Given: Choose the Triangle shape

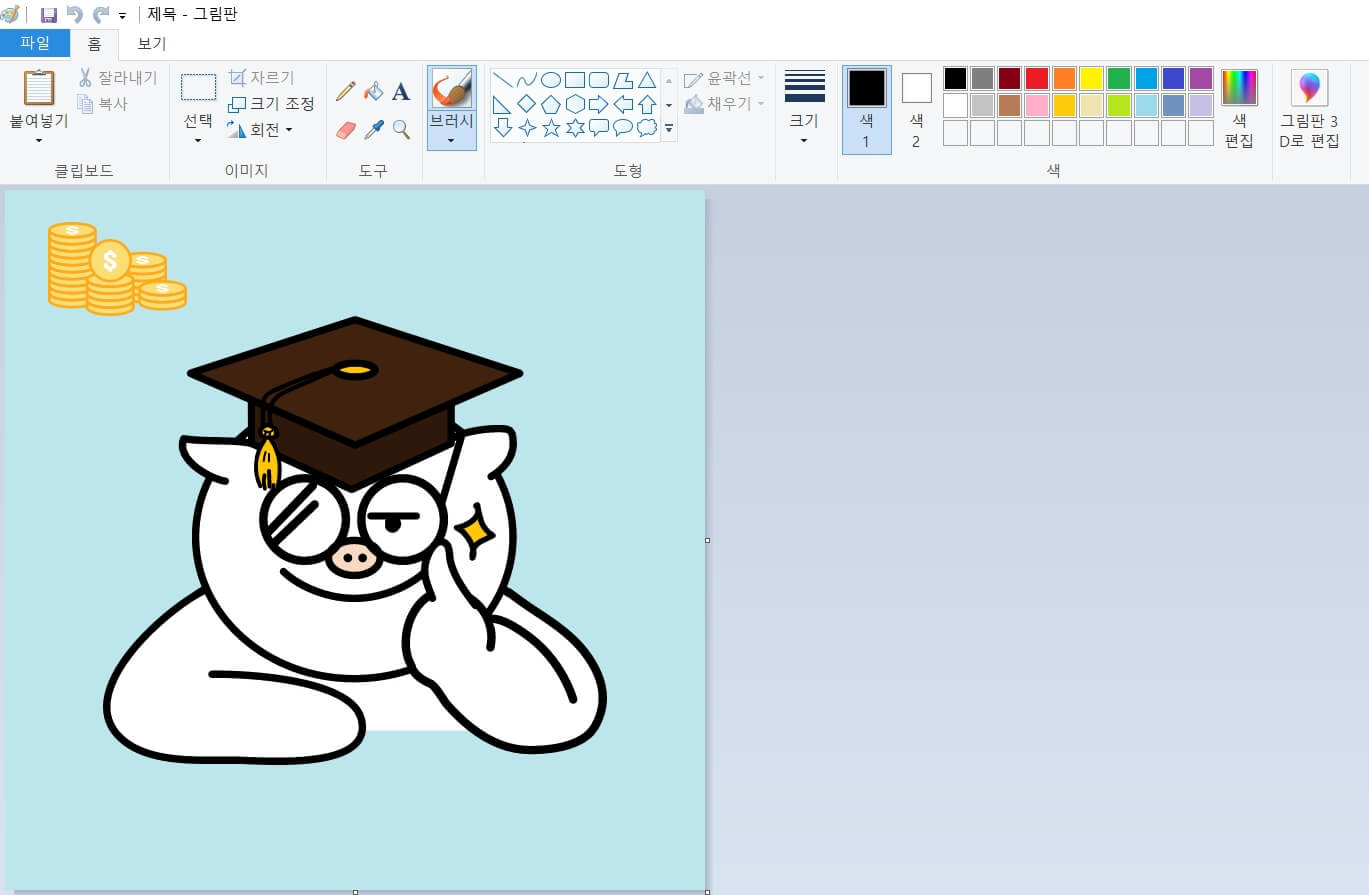Looking at the screenshot, I should (647, 80).
